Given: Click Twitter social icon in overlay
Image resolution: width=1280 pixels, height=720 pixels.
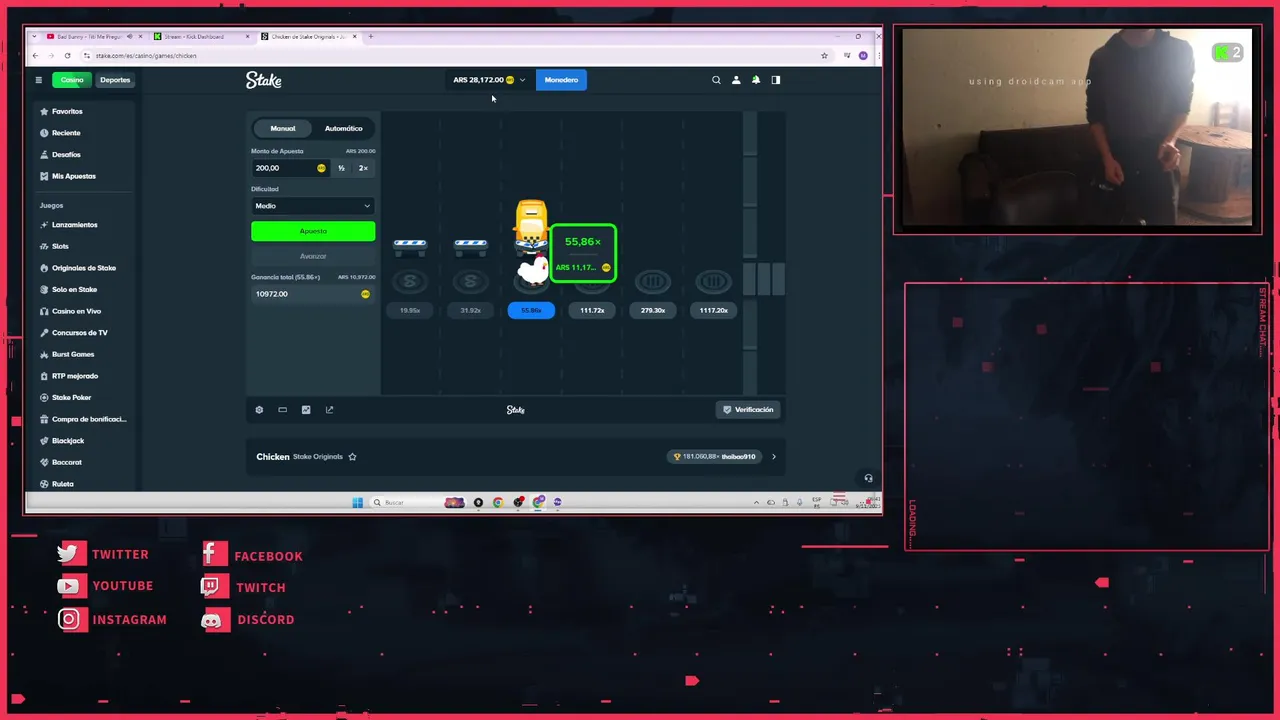Looking at the screenshot, I should click(71, 554).
